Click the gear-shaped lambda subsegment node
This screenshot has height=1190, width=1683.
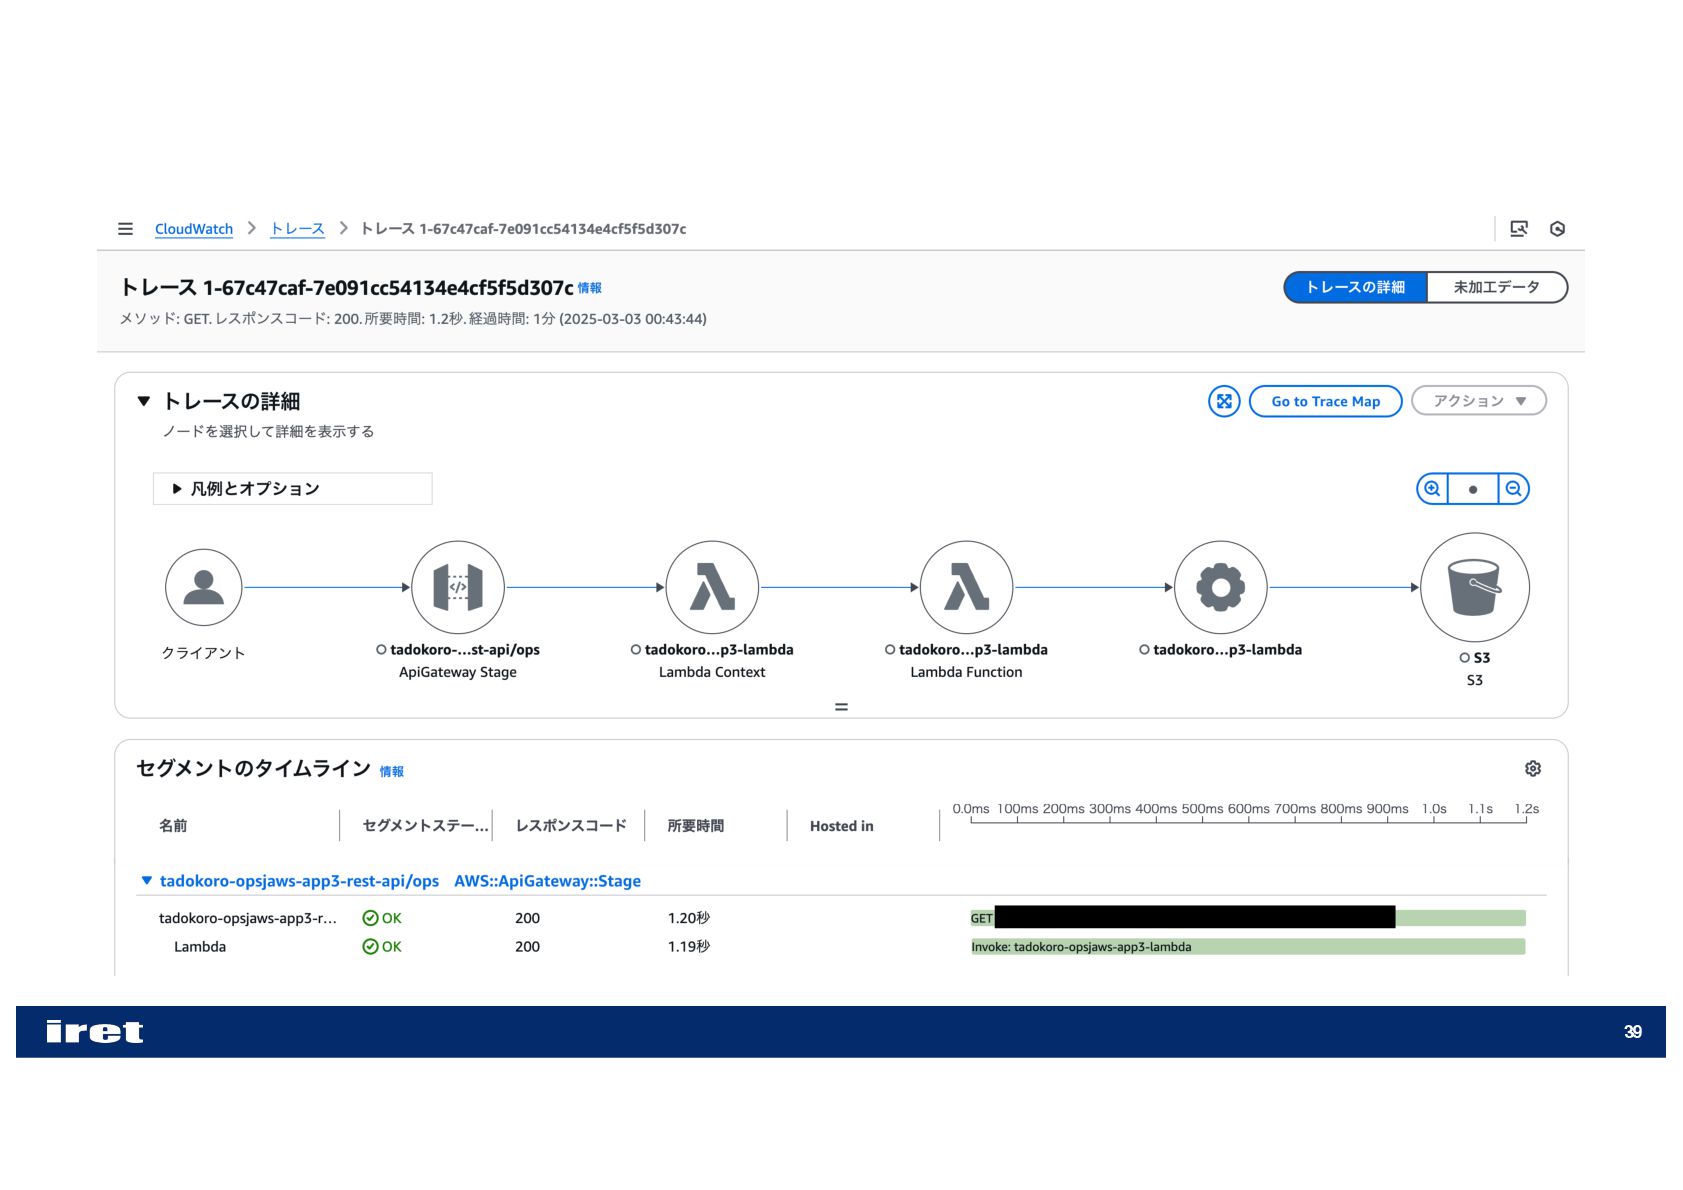1220,587
